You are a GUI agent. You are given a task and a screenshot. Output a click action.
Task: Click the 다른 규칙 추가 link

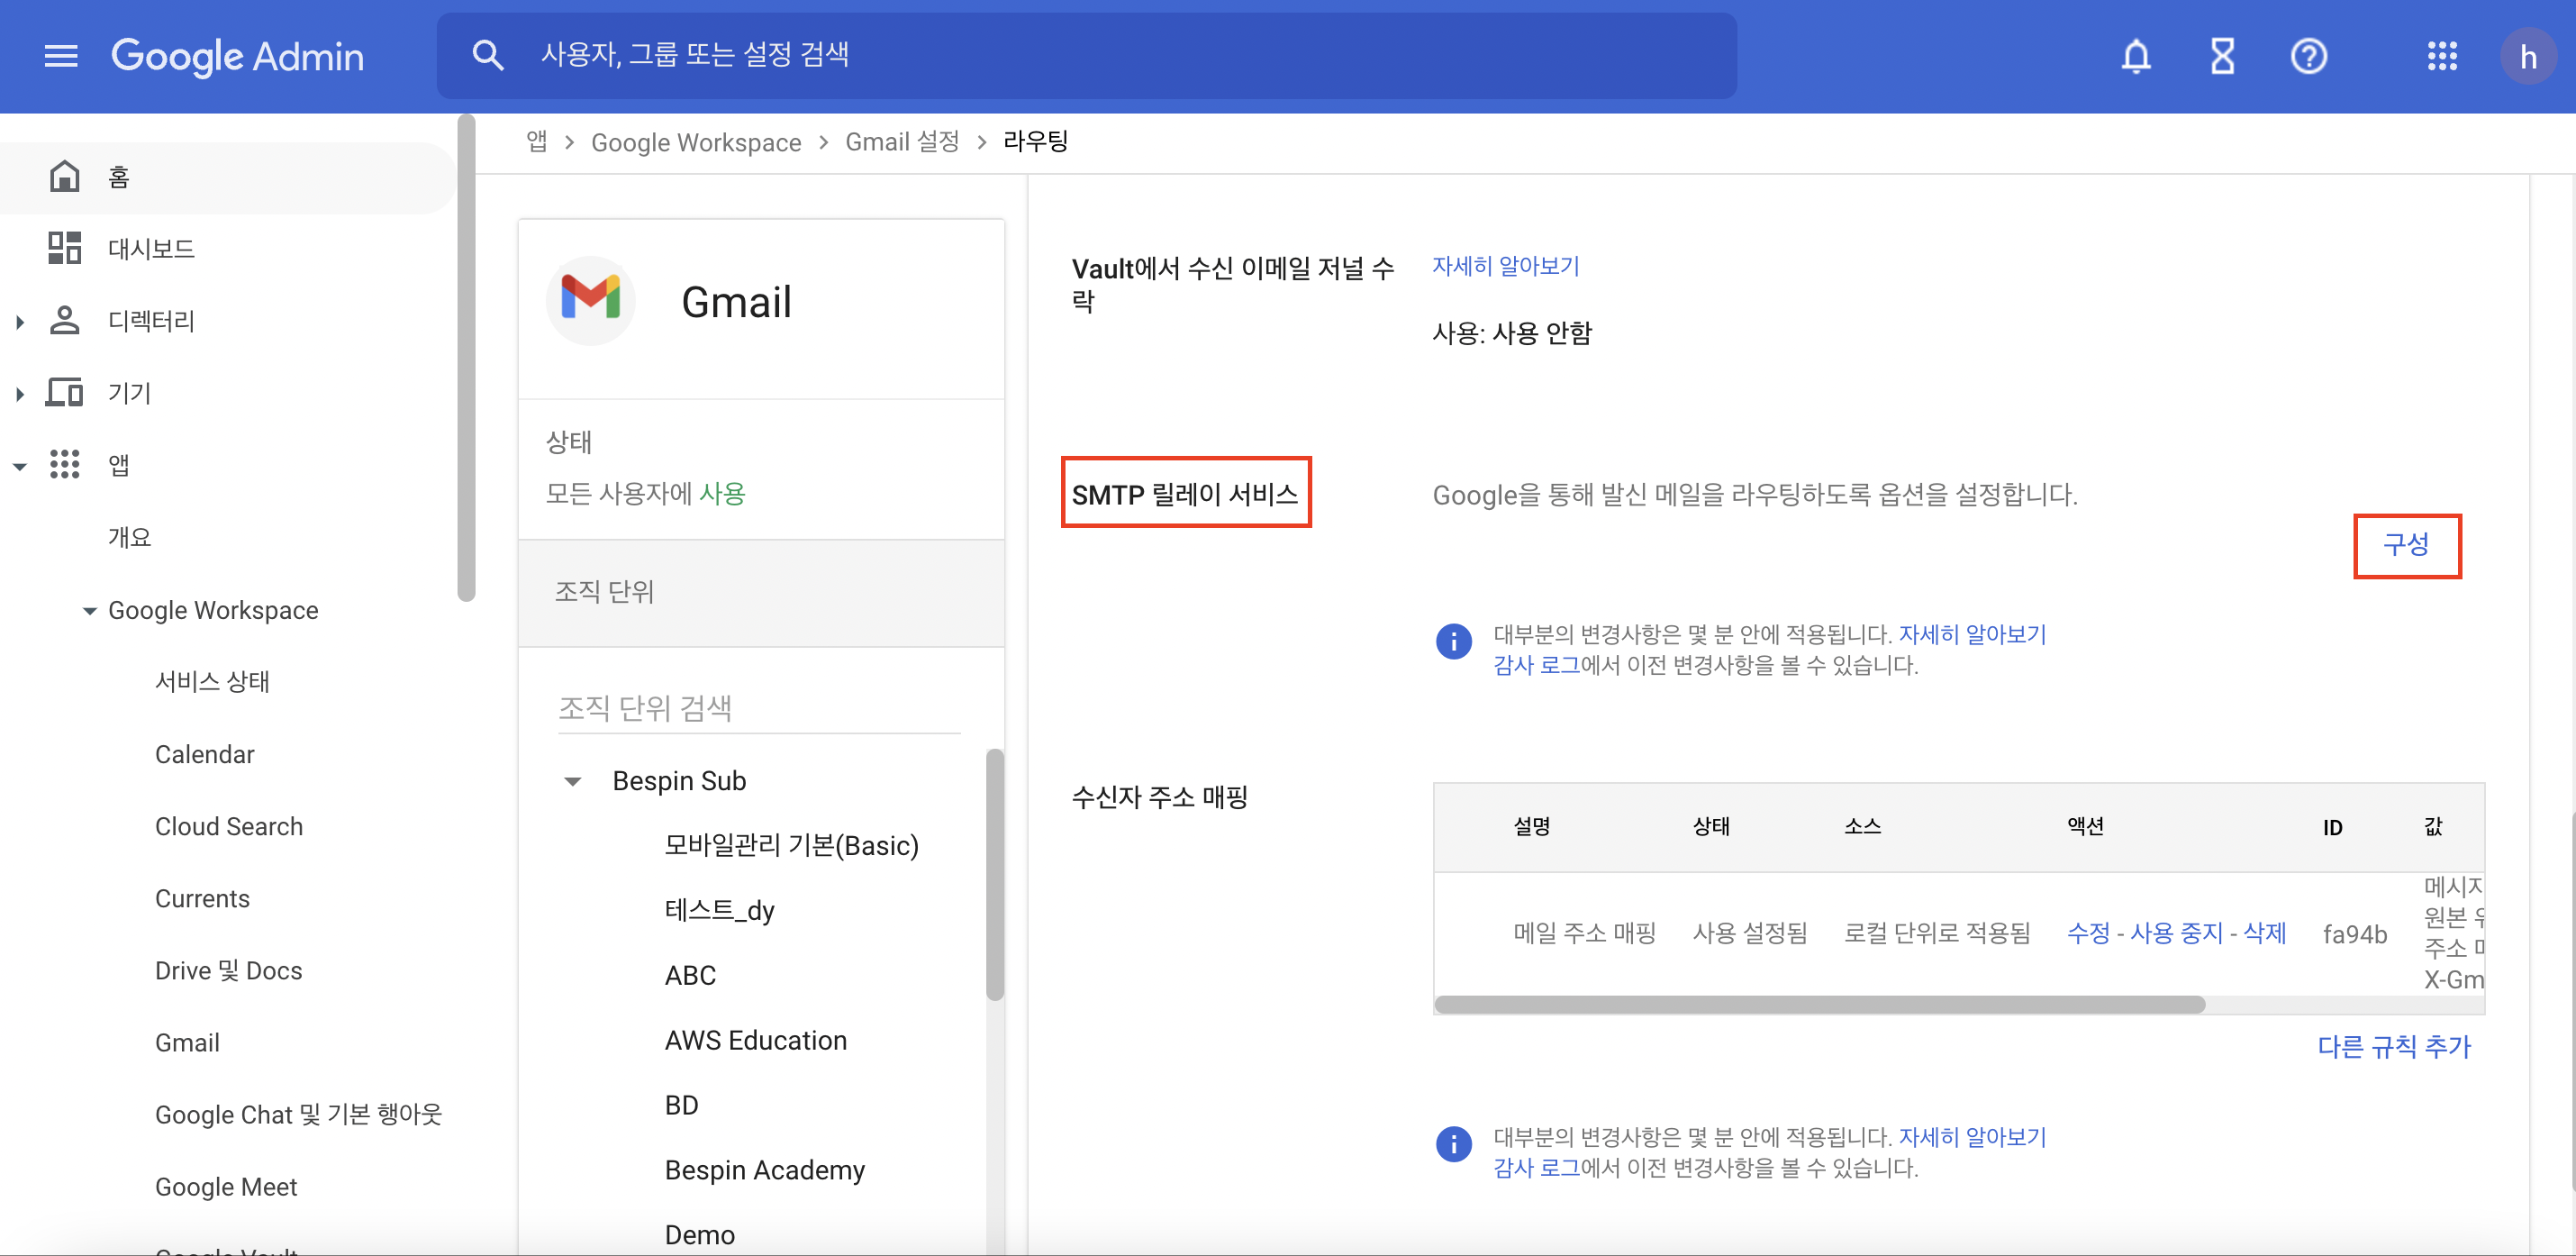[x=2393, y=1047]
